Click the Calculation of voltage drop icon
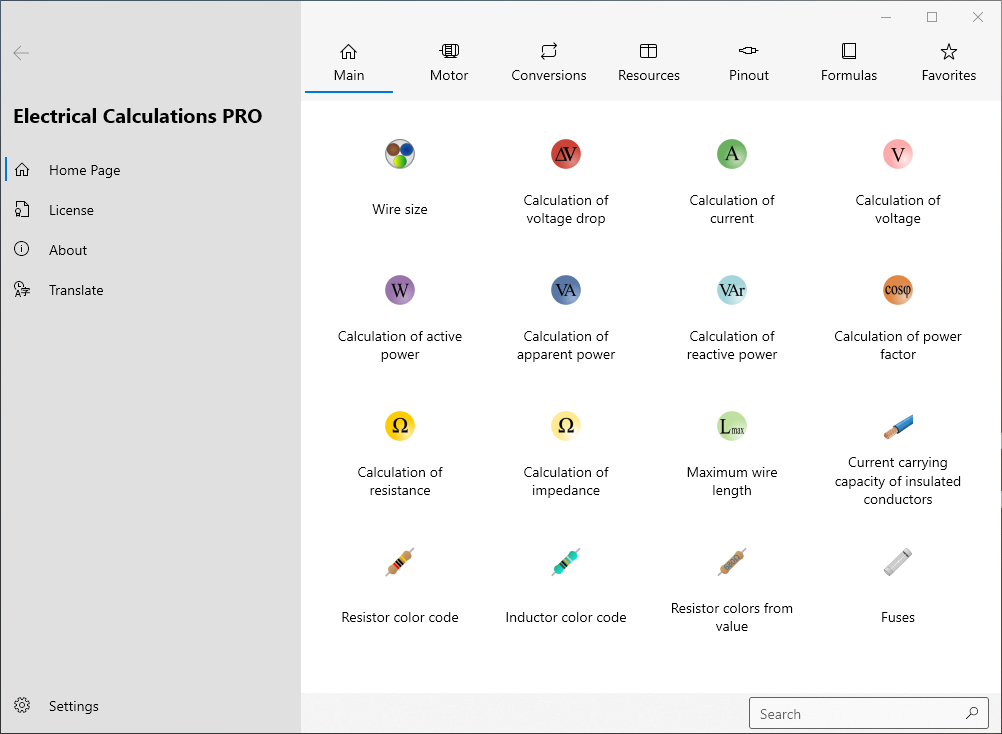The image size is (1002, 734). pos(566,154)
